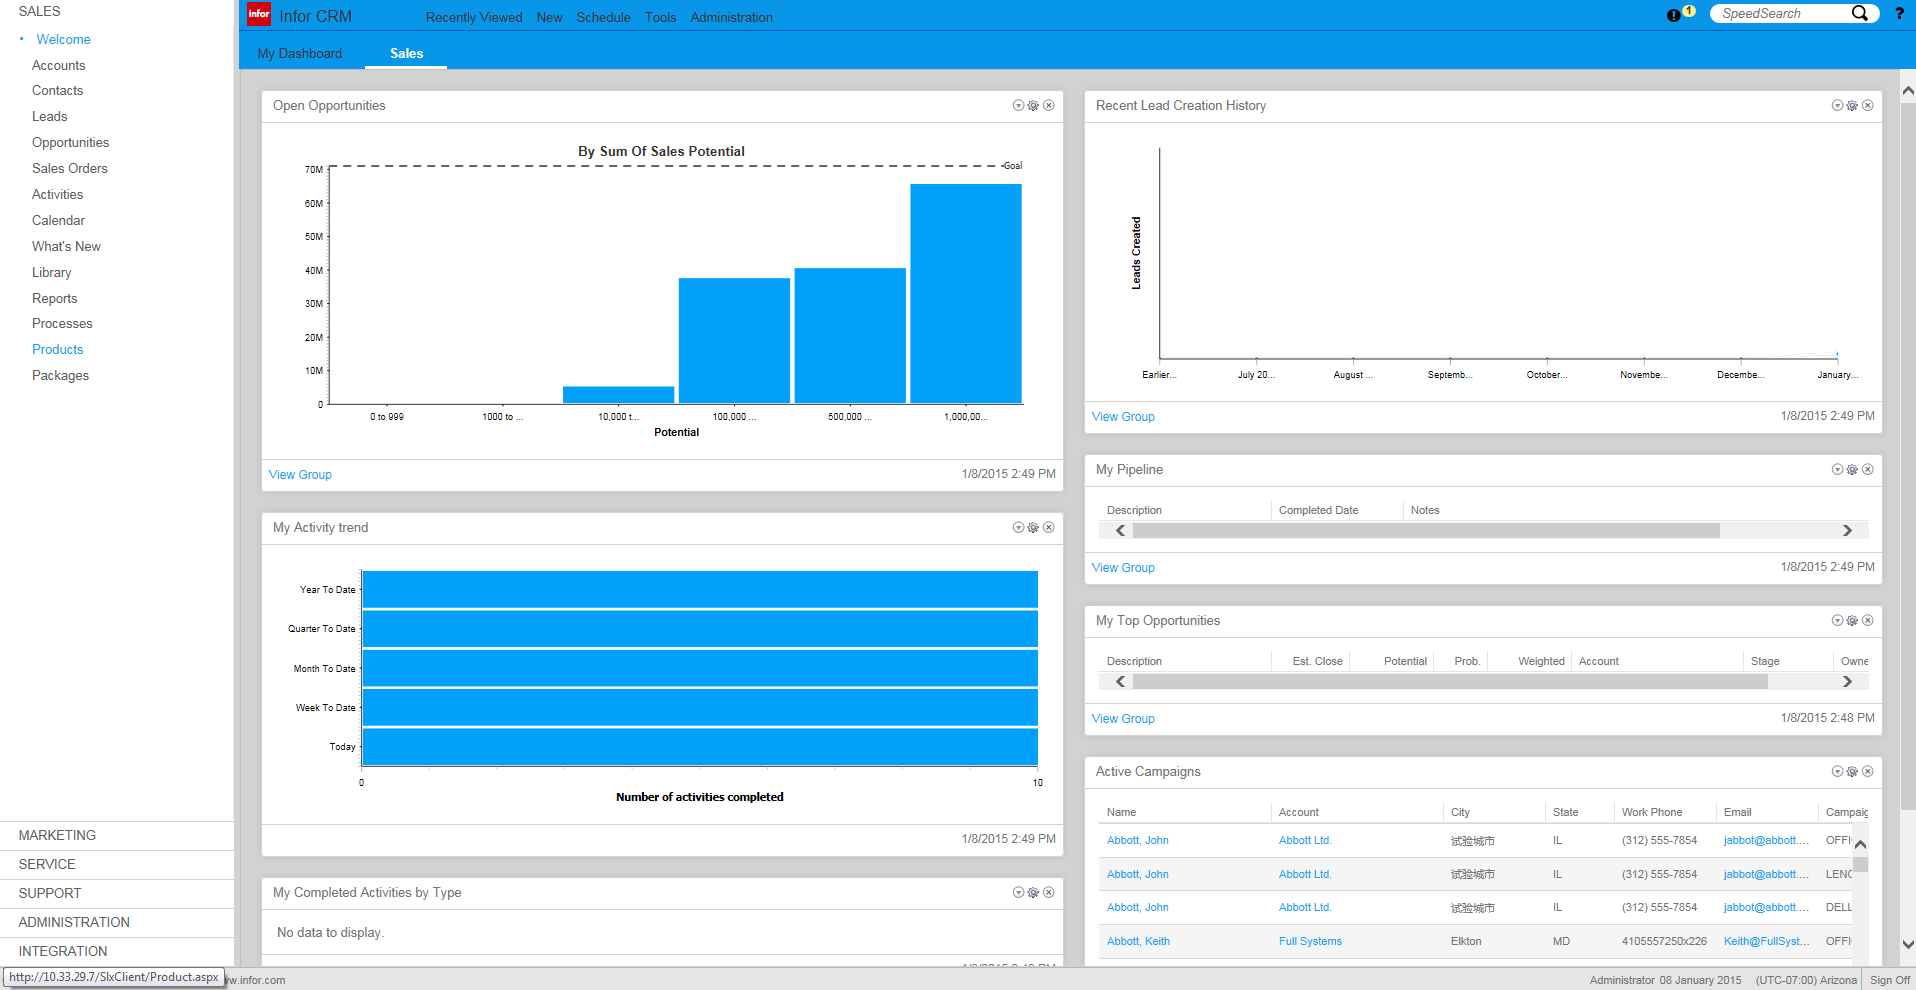Image resolution: width=1916 pixels, height=990 pixels.
Task: Open Products in the Sales sidebar
Action: (58, 350)
